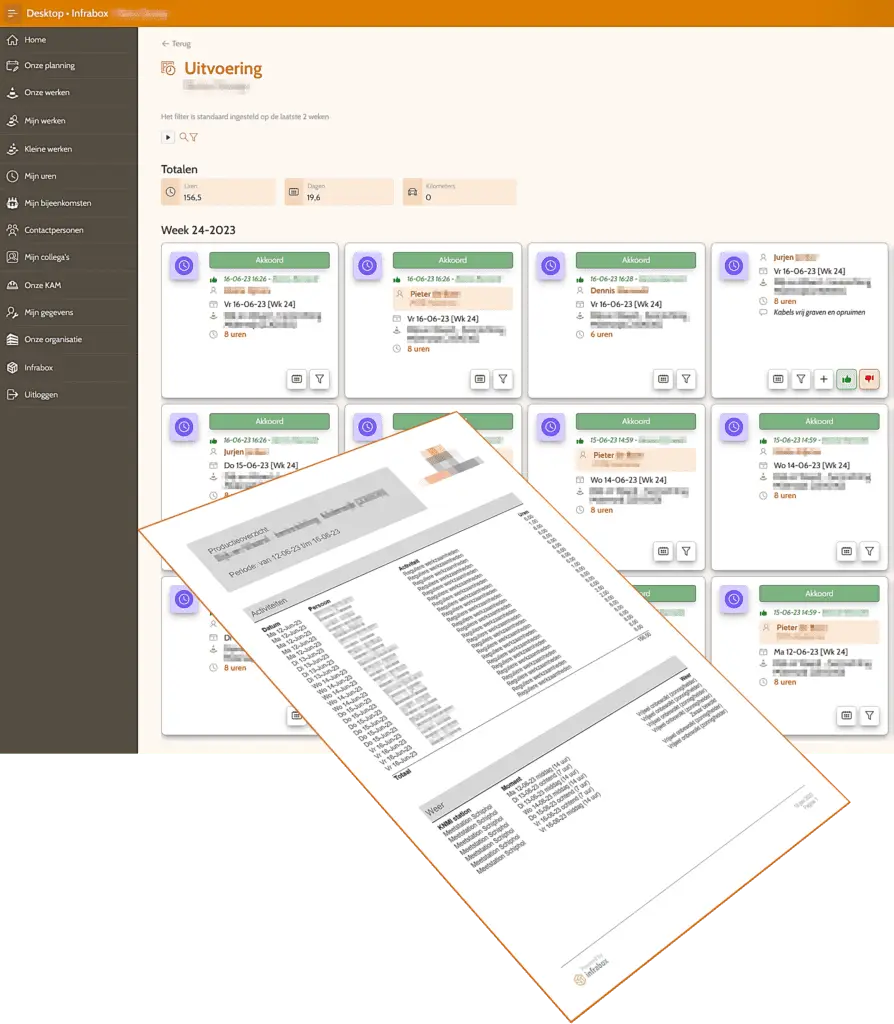This screenshot has width=894, height=1024.
Task: Click the Uitvoering page title
Action: 223,69
